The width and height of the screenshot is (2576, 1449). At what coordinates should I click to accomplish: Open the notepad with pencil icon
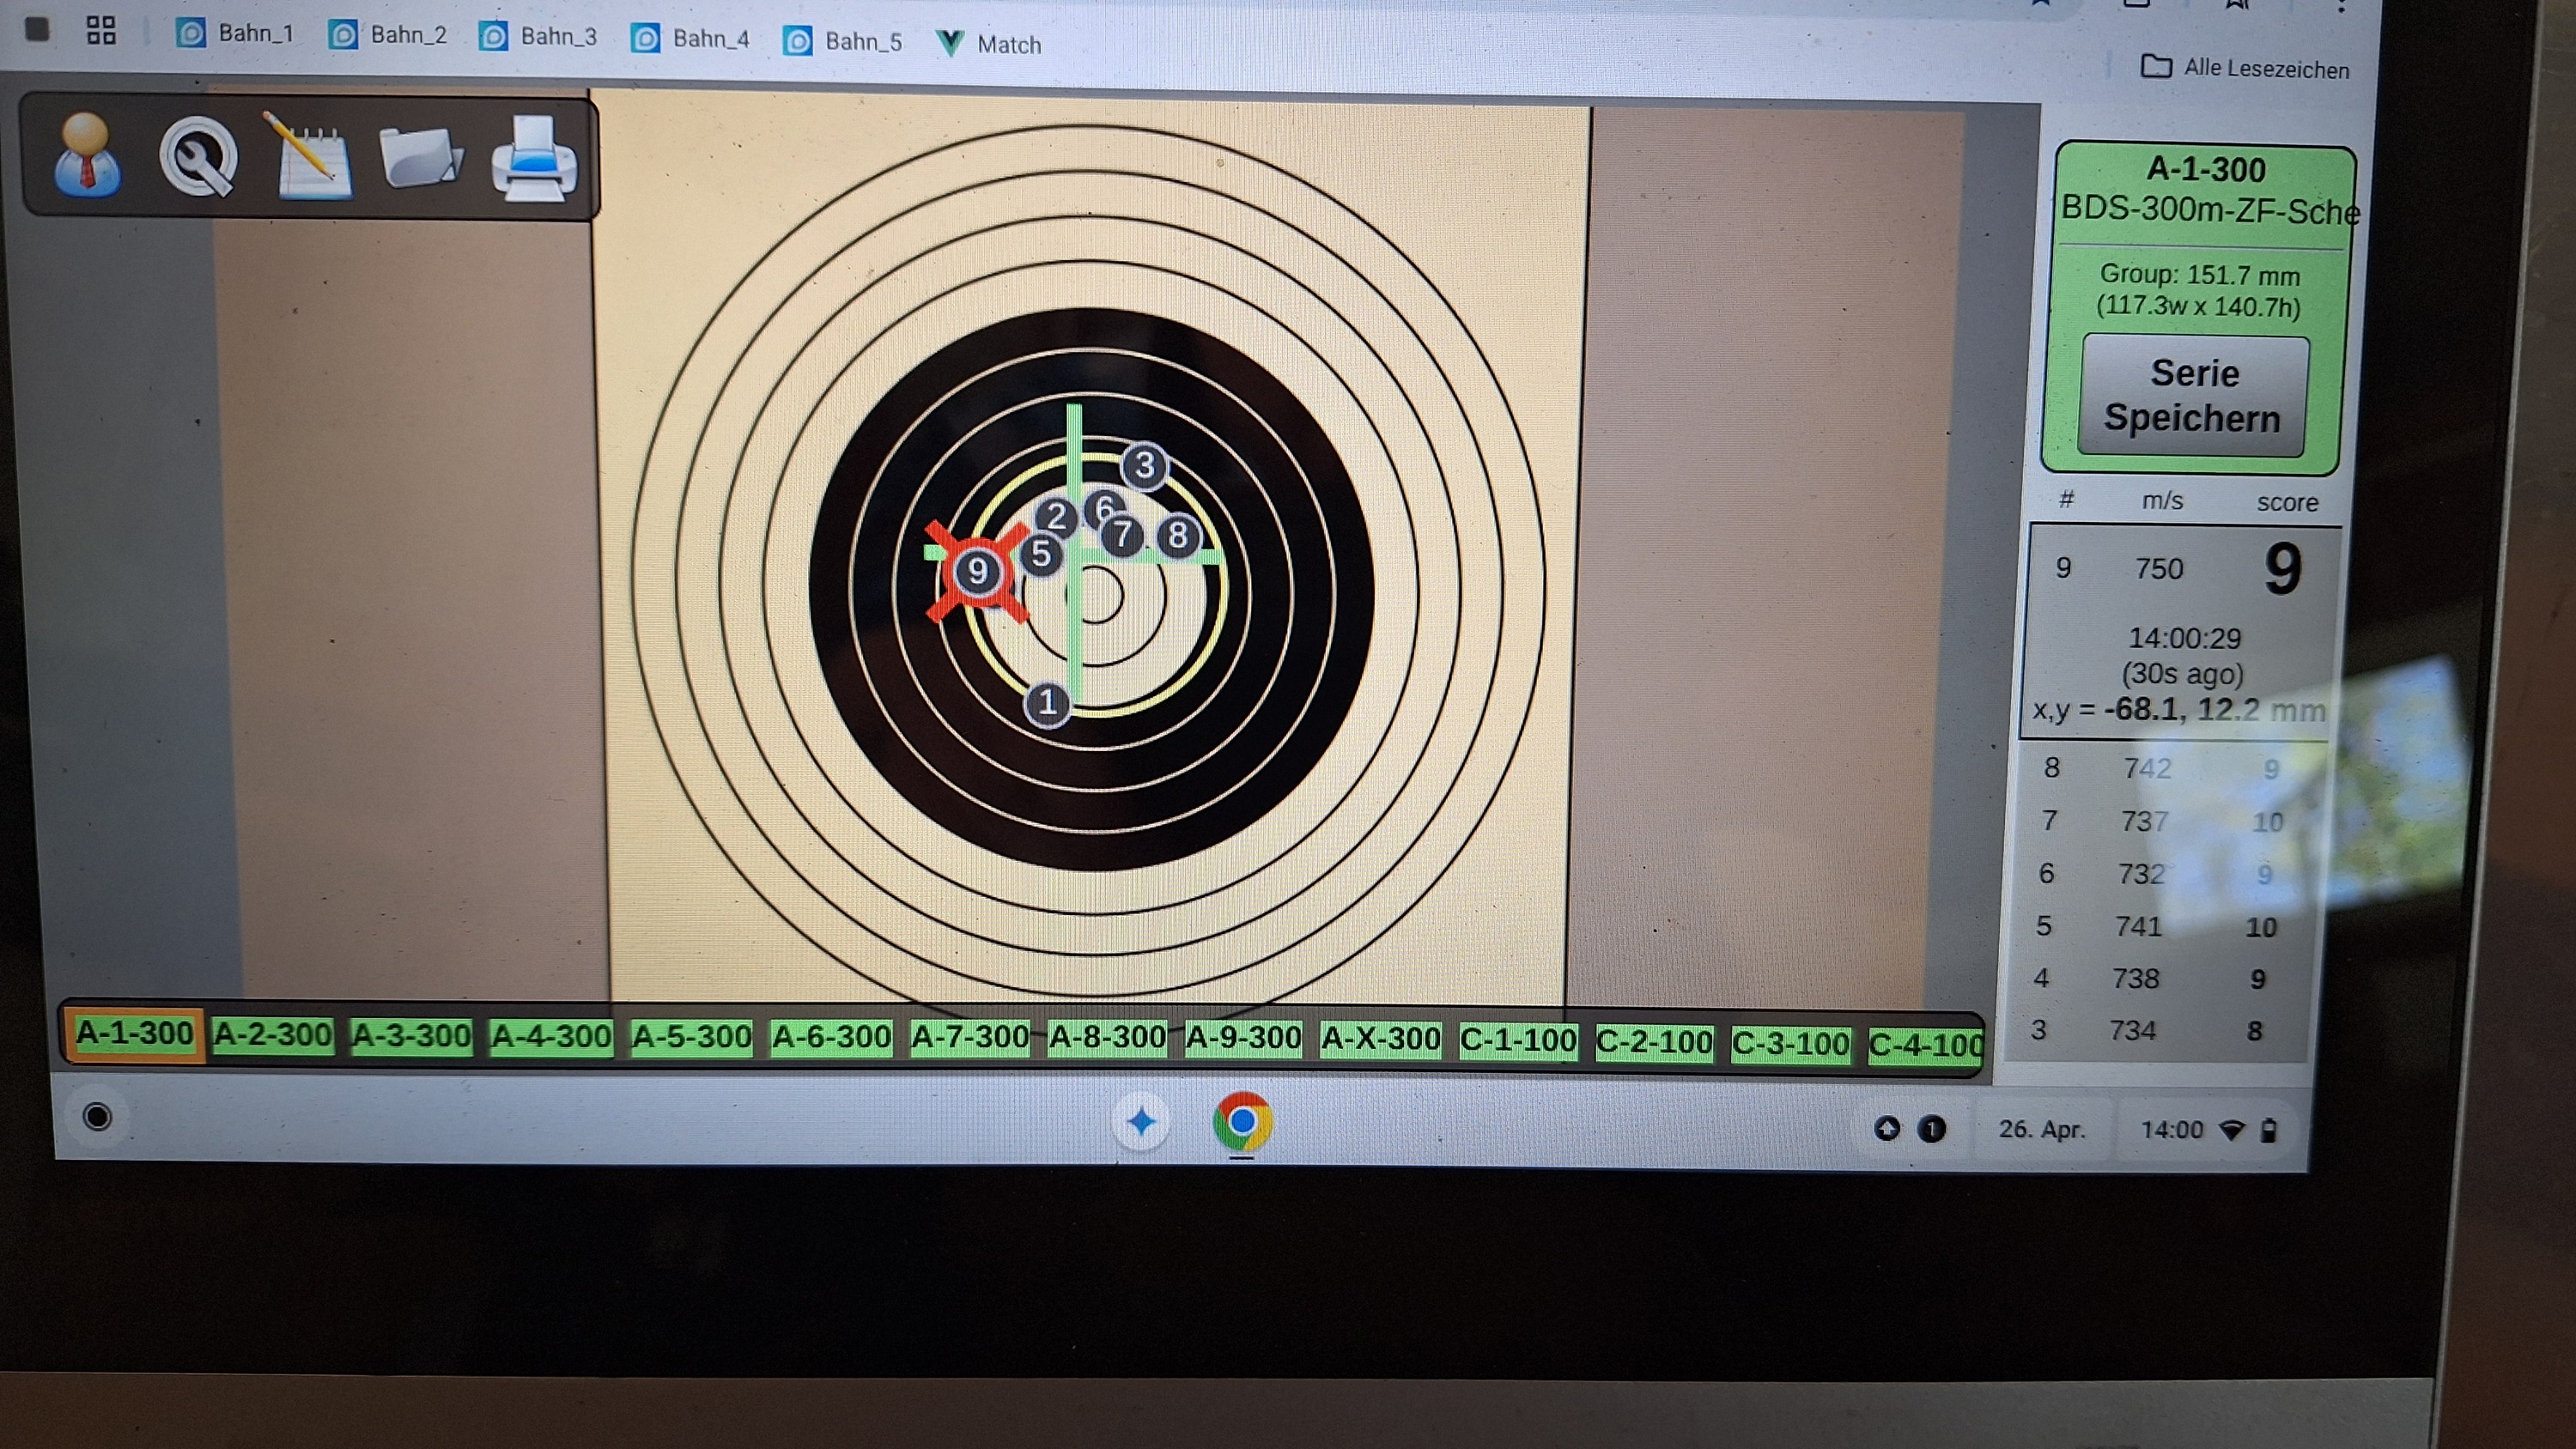[310, 158]
